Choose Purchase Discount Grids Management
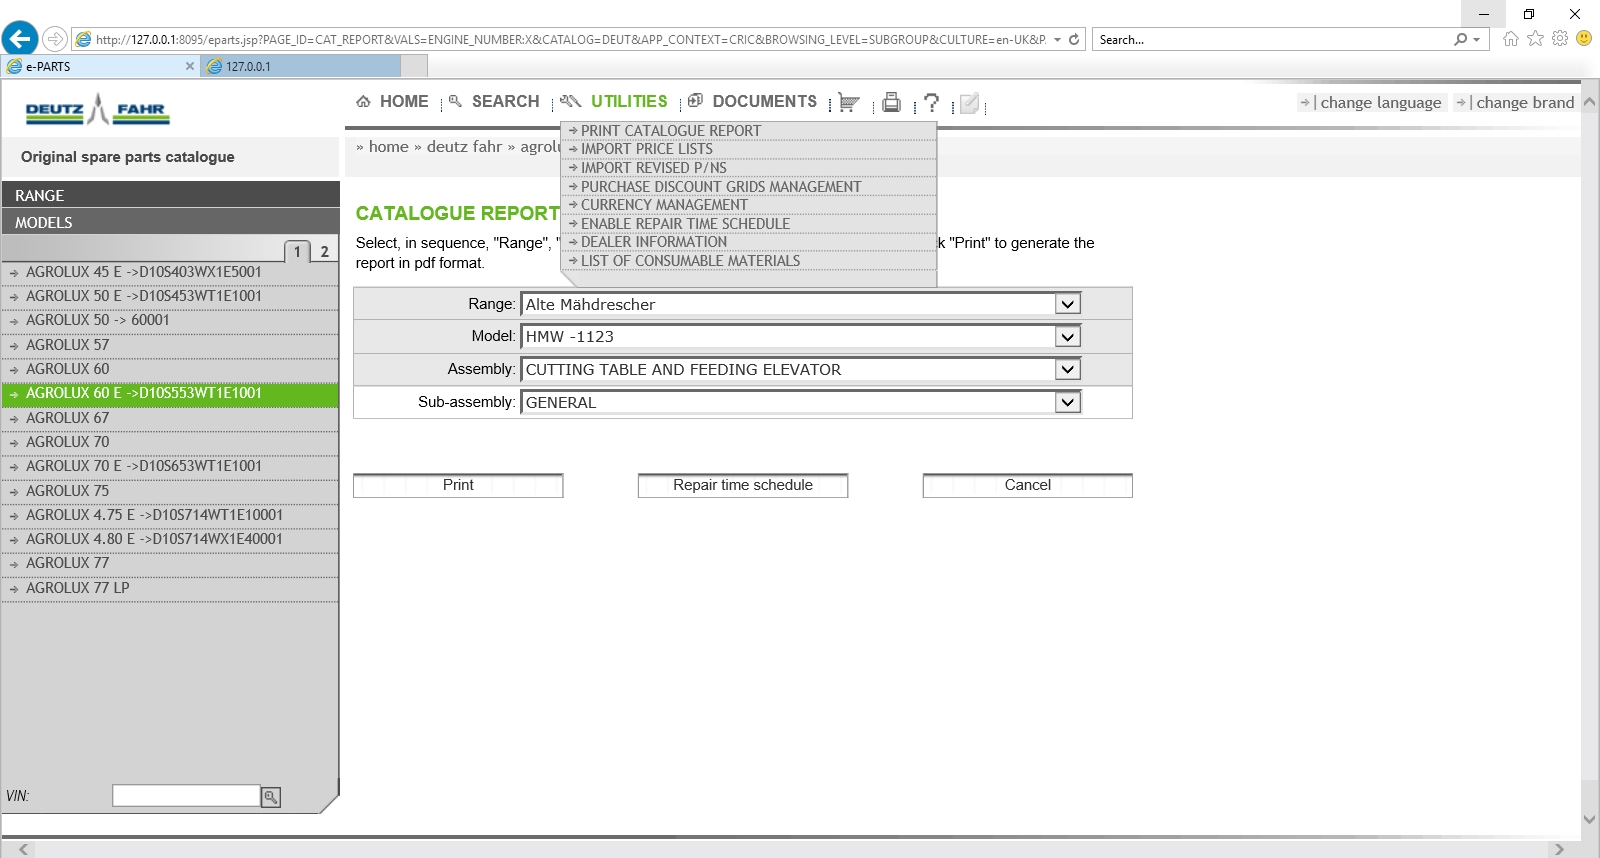 click(x=720, y=187)
